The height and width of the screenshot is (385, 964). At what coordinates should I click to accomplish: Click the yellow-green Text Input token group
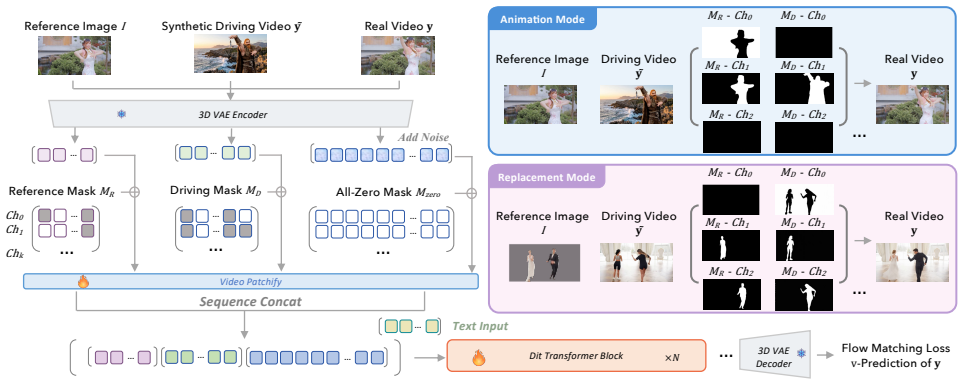point(409,327)
